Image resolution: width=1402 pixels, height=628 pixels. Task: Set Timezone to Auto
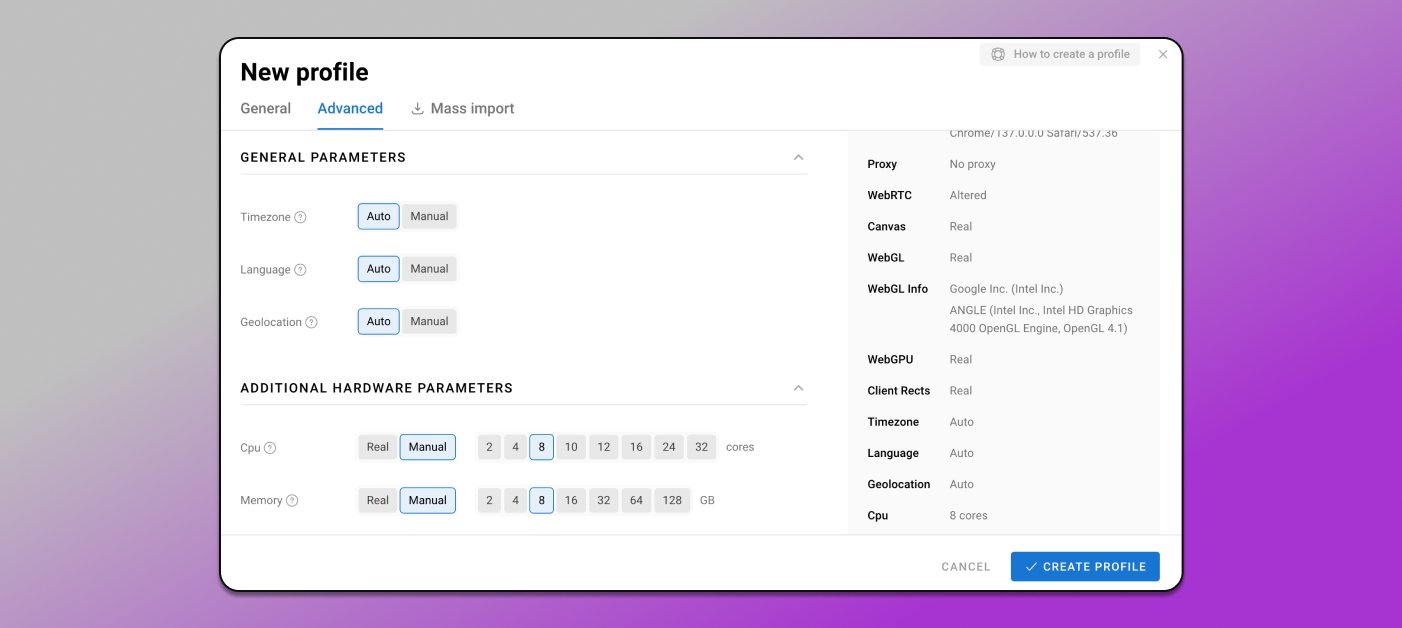click(x=379, y=216)
